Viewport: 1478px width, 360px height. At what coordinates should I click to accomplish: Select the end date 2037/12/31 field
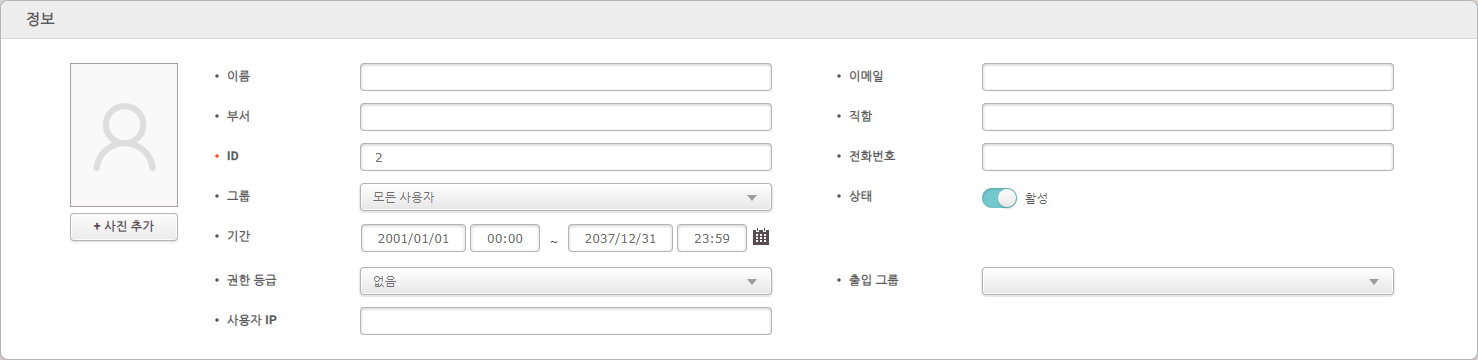(x=620, y=238)
